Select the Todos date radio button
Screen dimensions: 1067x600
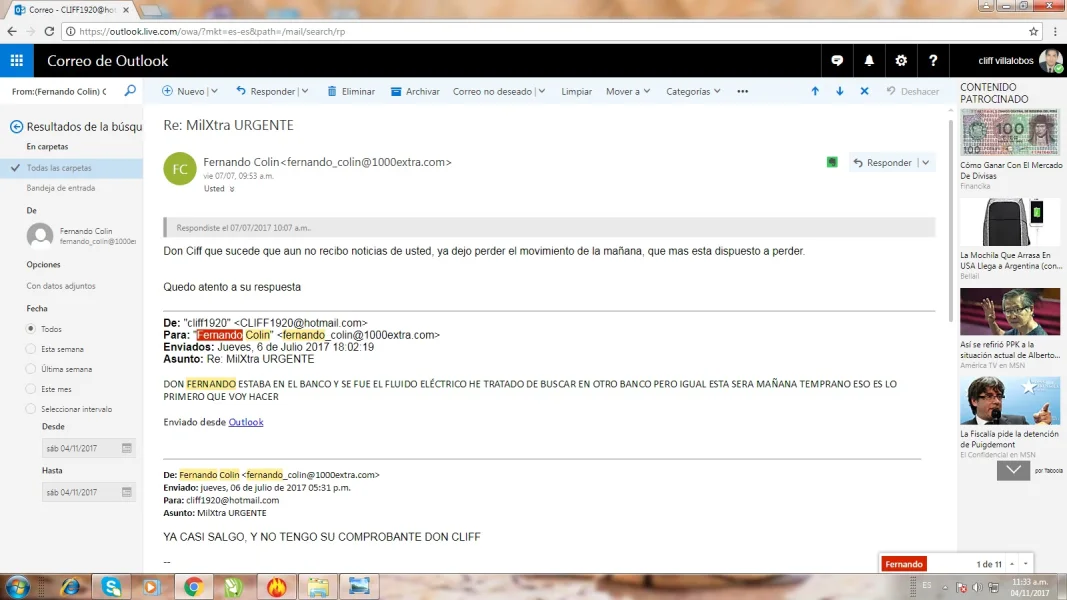(x=31, y=329)
